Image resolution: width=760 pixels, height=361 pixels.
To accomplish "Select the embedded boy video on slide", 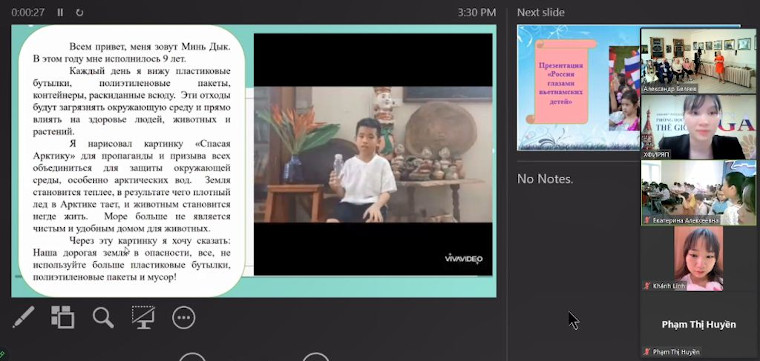I will [373, 154].
